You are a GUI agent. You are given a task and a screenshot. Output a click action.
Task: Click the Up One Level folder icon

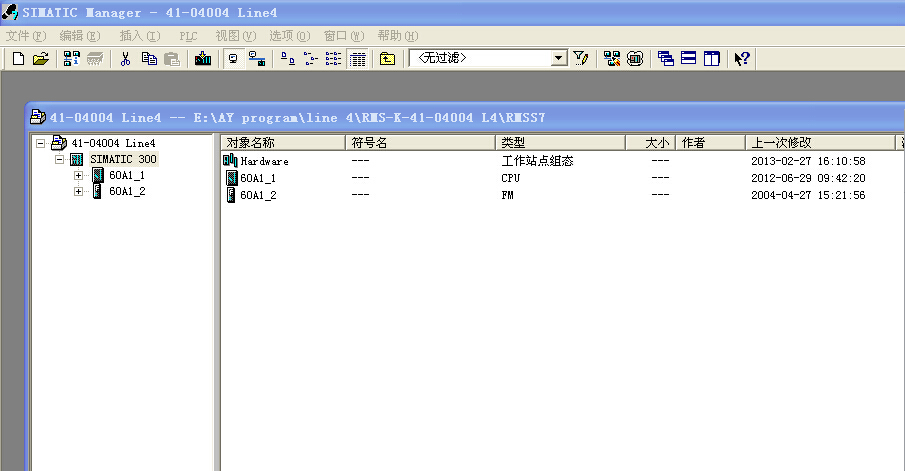click(387, 58)
